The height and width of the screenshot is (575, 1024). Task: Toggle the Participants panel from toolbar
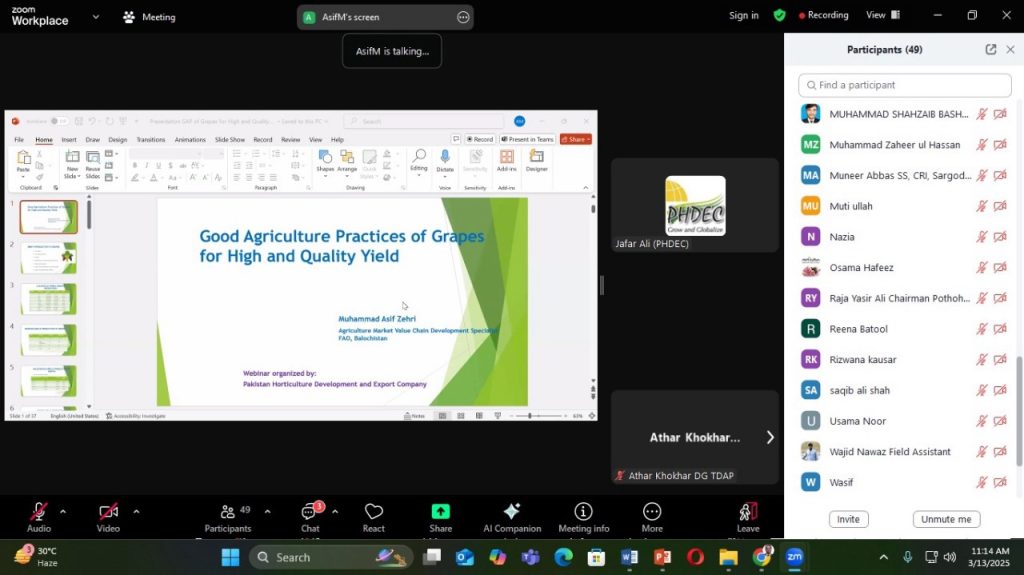pyautogui.click(x=228, y=512)
